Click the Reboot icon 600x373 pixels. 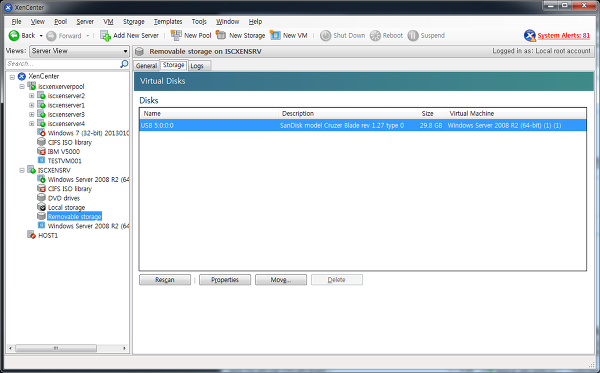pyautogui.click(x=375, y=36)
